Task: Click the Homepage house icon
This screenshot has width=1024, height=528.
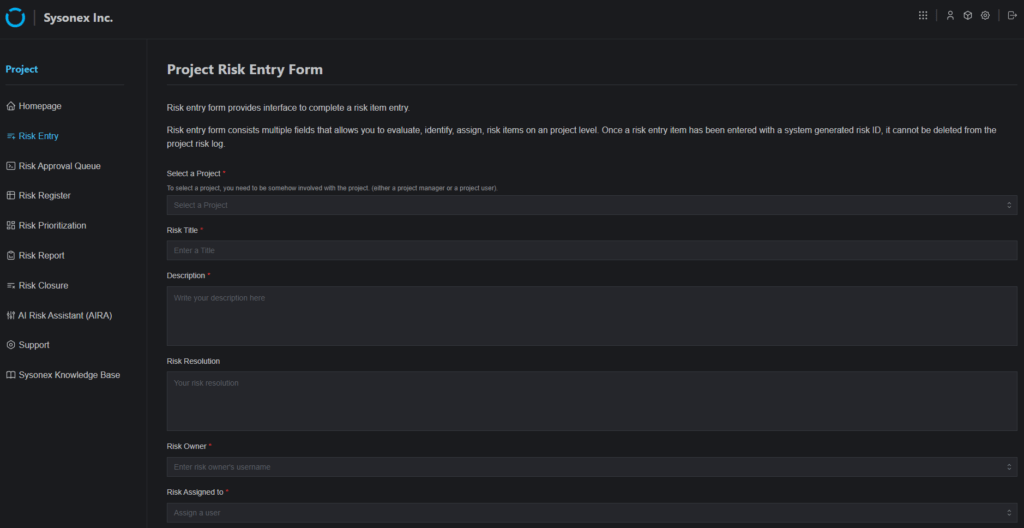Action: (10, 106)
